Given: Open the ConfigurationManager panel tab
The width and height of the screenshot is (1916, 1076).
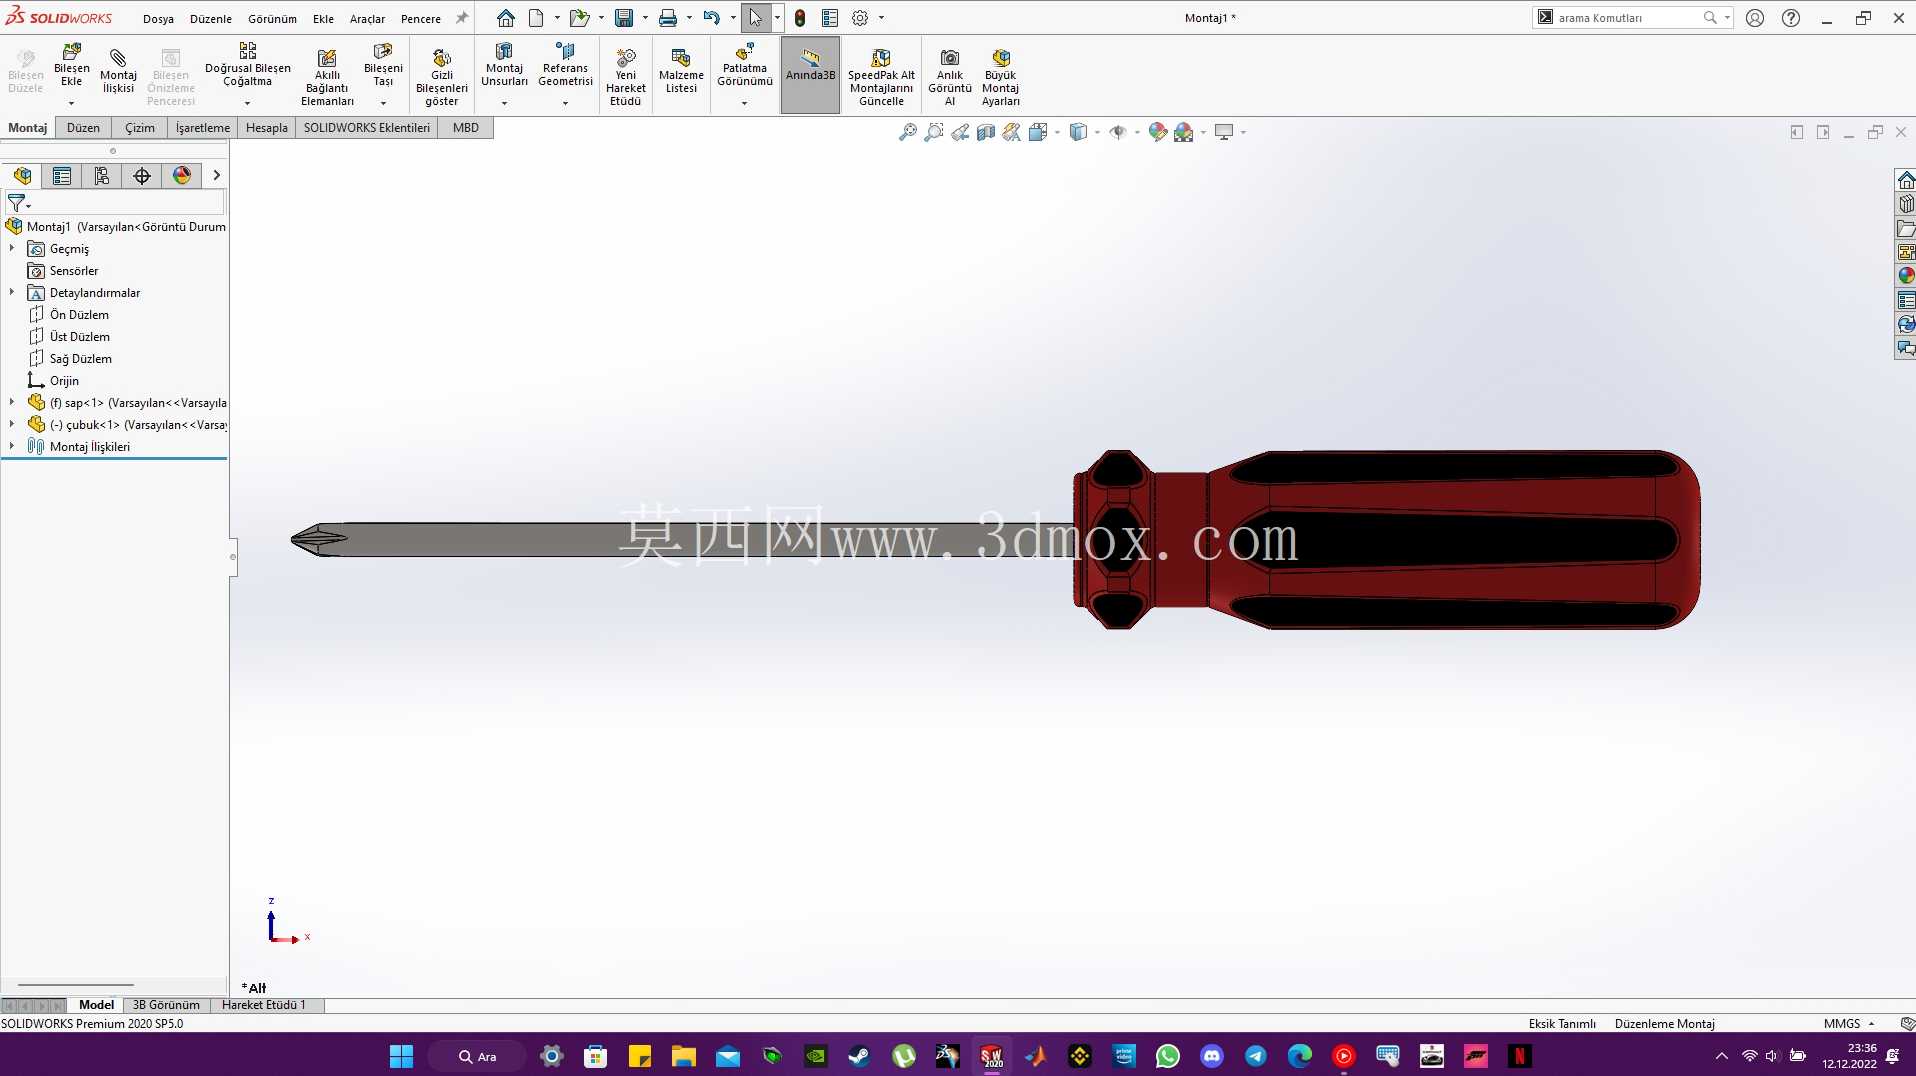Looking at the screenshot, I should click(x=102, y=176).
